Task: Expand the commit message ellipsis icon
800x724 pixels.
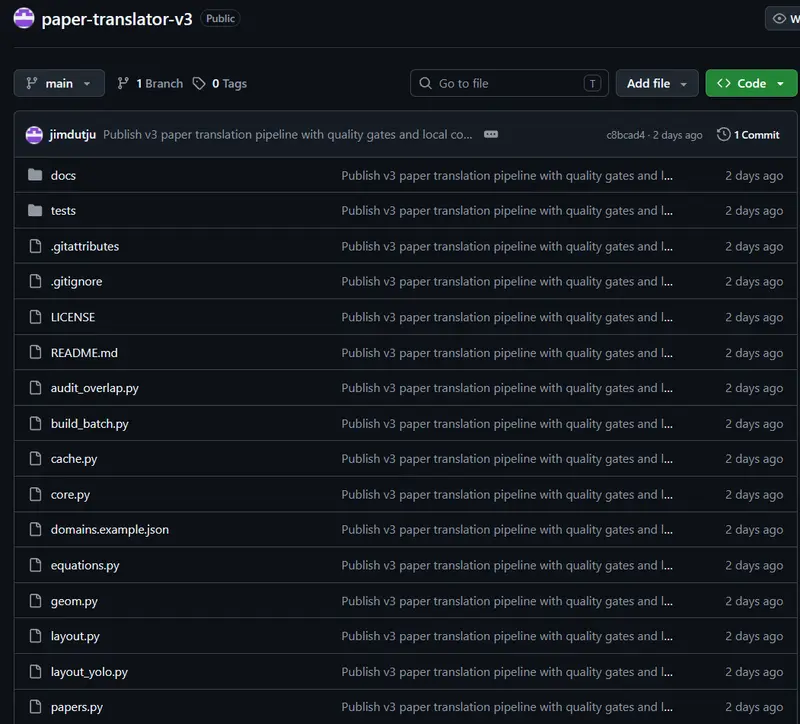Action: [x=491, y=134]
